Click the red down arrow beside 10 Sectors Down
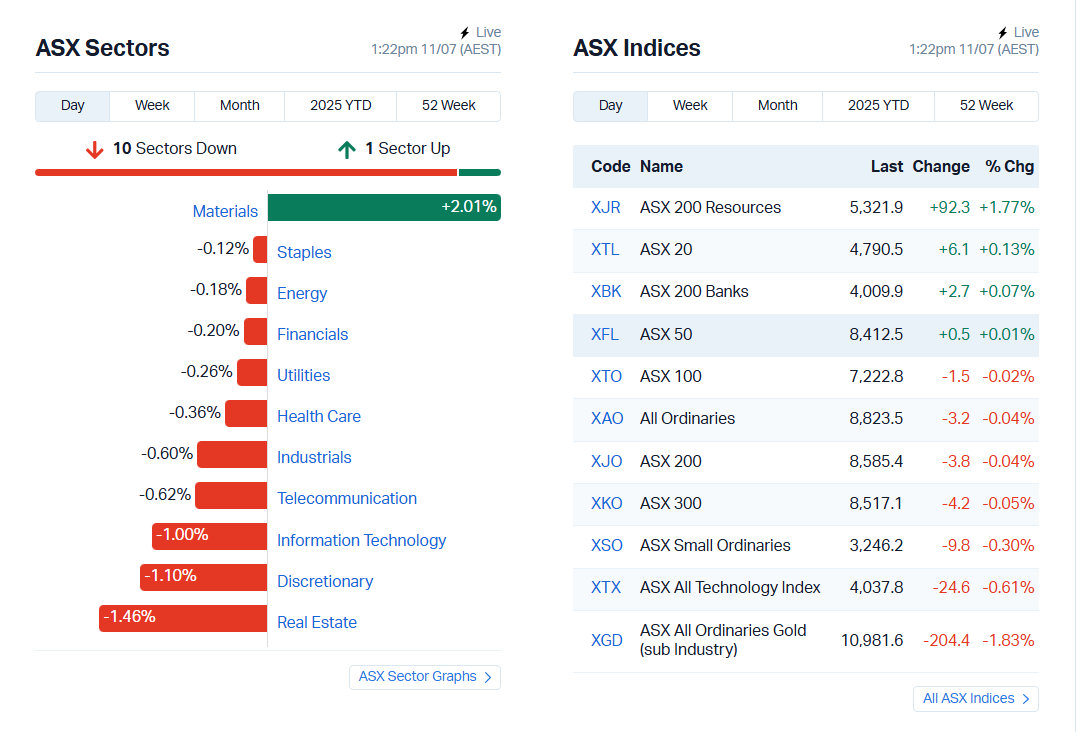 95,150
